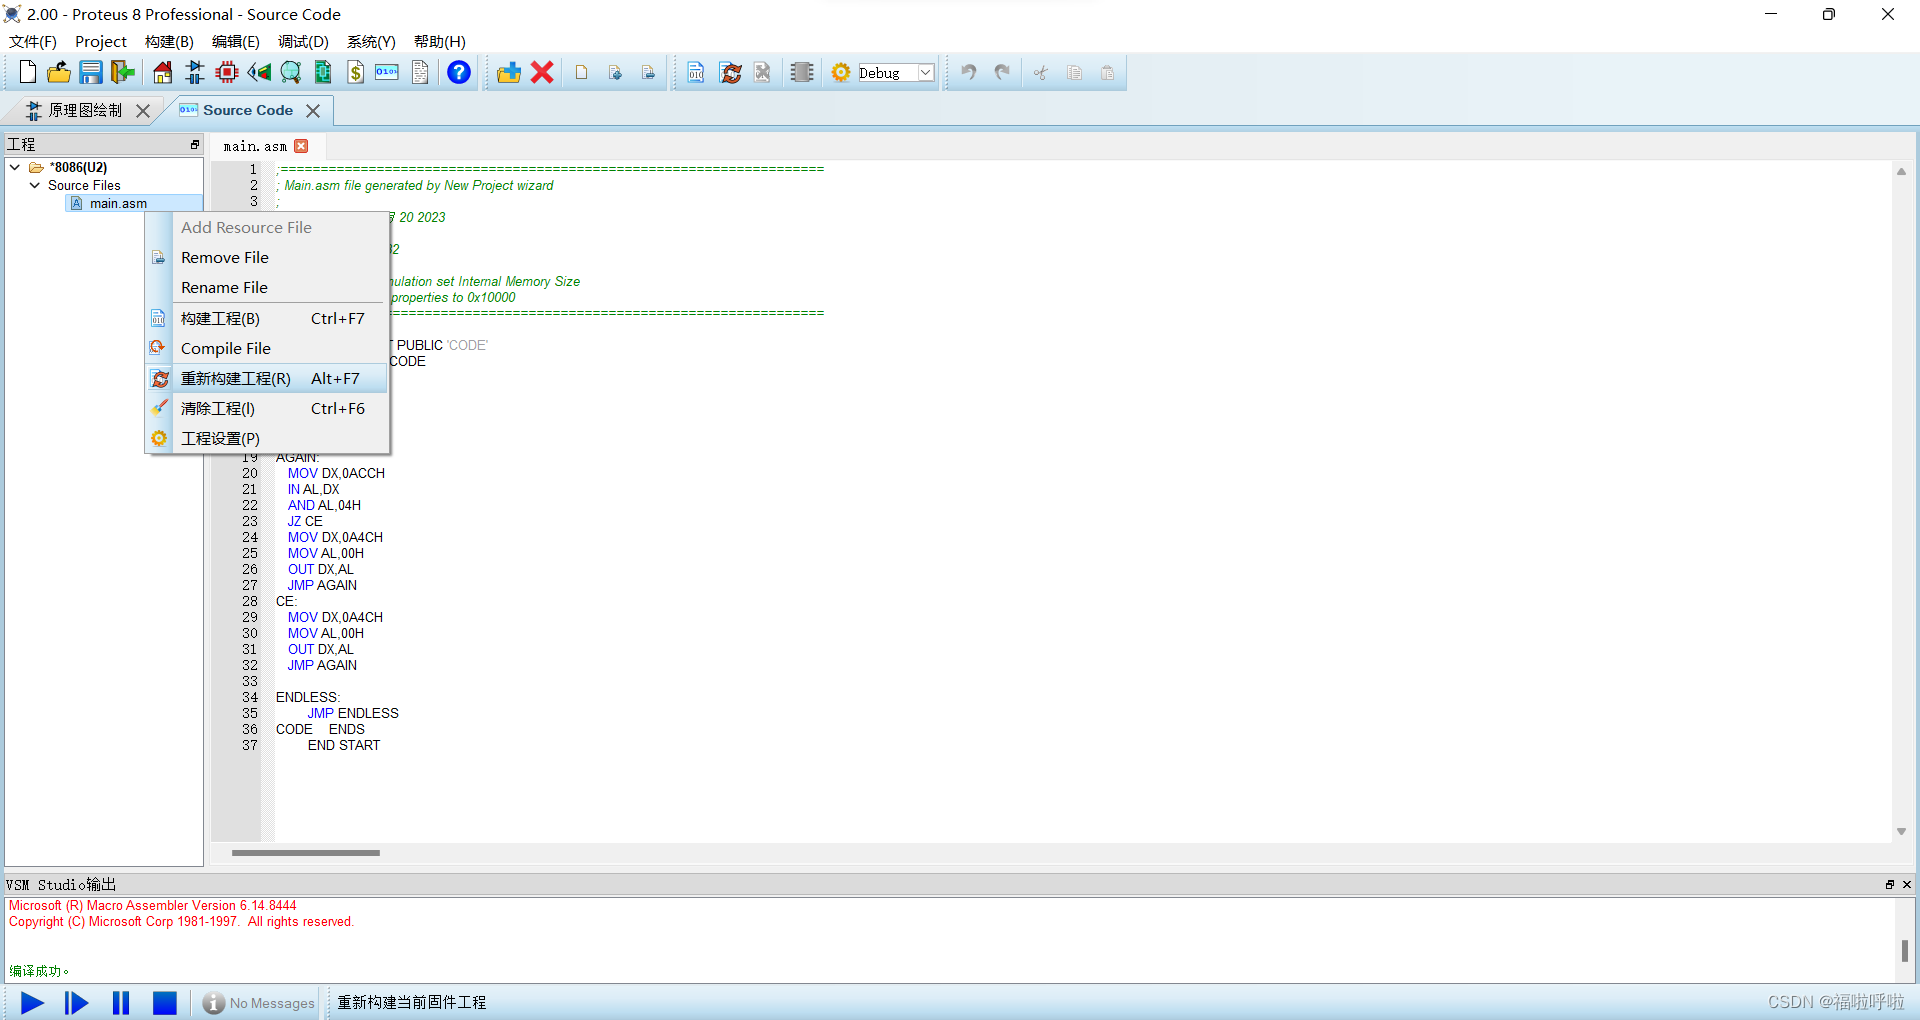
Task: Click the firmware chip toolbar icon
Action: tap(802, 72)
